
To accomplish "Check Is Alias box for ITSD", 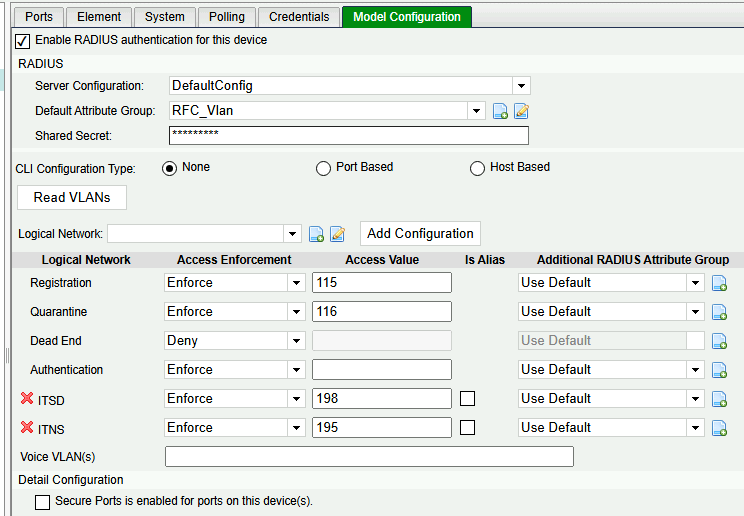I will [x=467, y=399].
